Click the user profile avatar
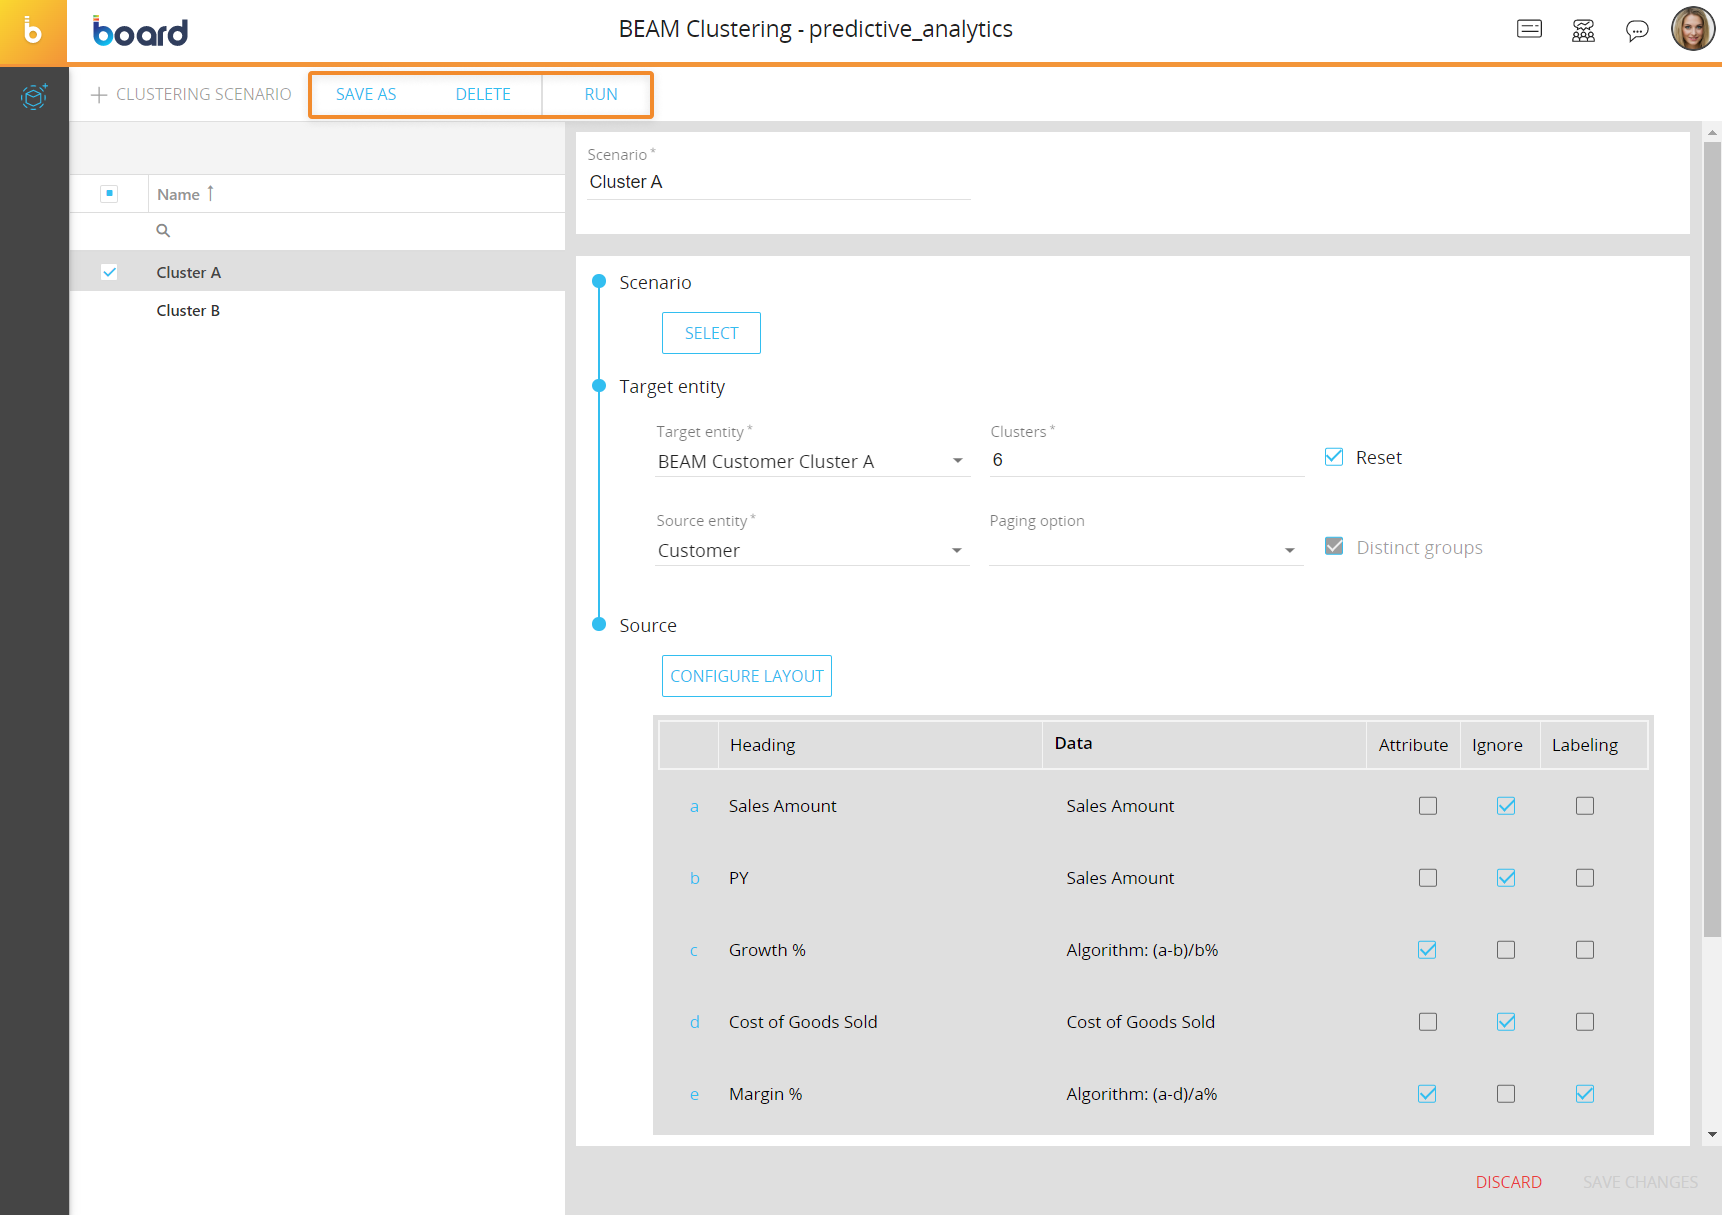The image size is (1722, 1215). click(1692, 29)
